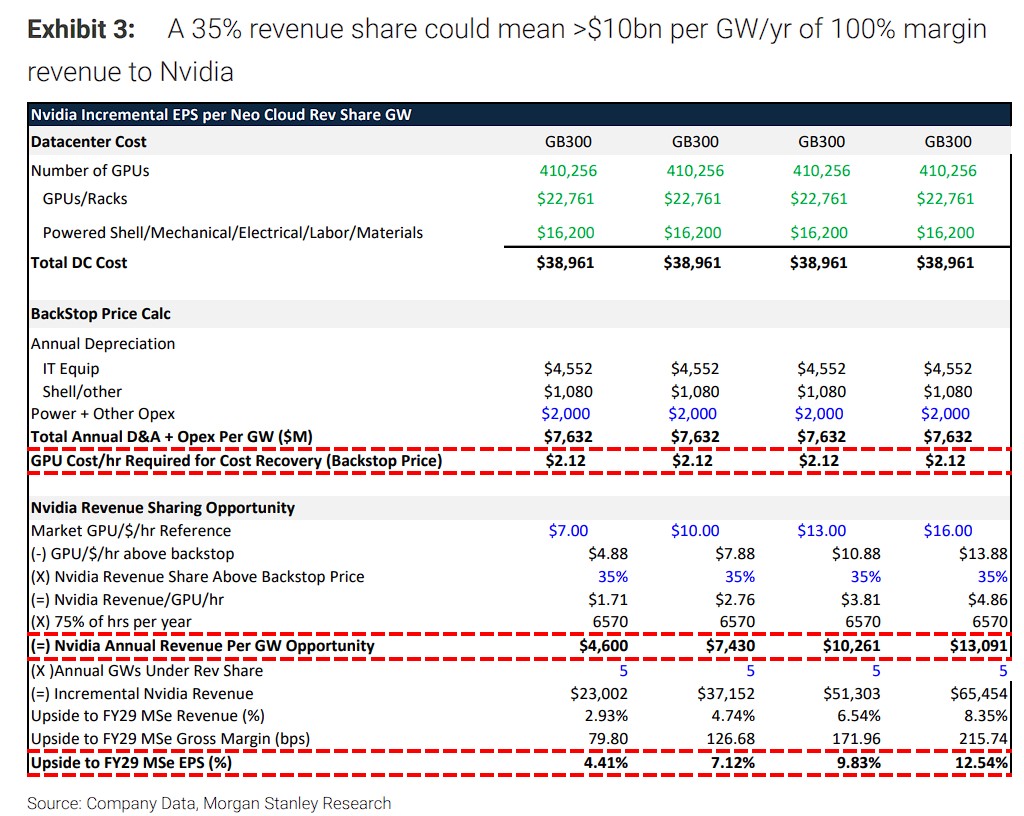Select the 'Power + Other Opex' row label
This screenshot has width=1024, height=816.
click(x=103, y=414)
